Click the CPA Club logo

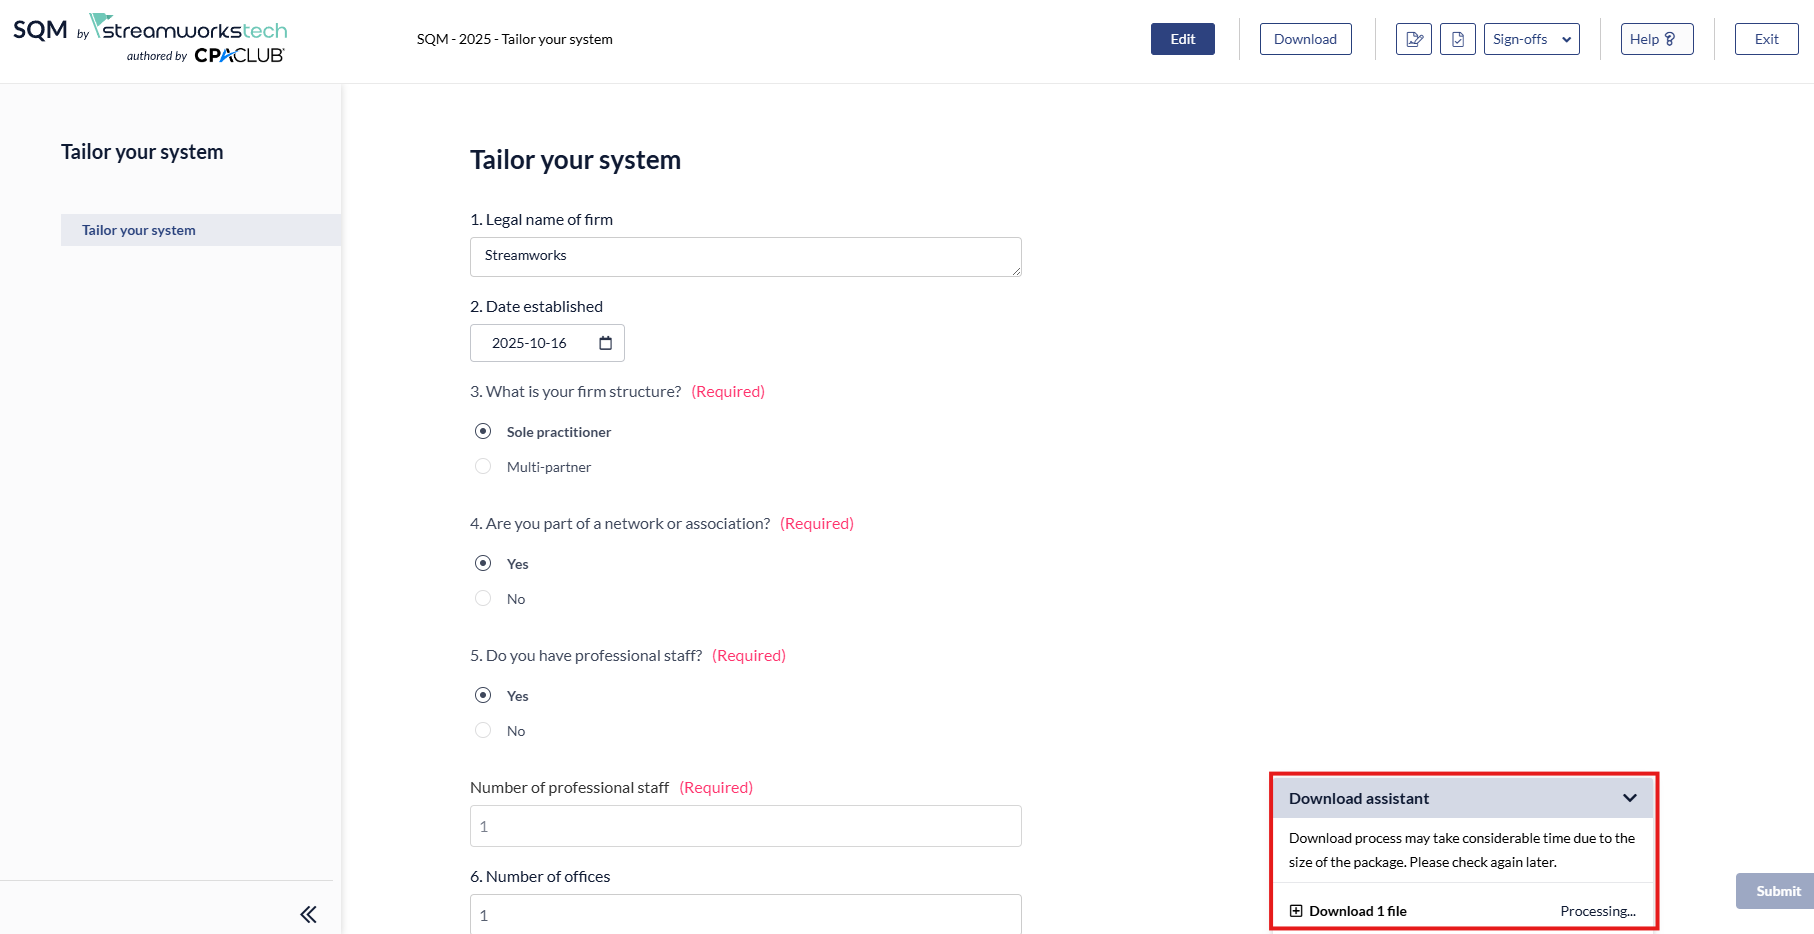point(239,56)
